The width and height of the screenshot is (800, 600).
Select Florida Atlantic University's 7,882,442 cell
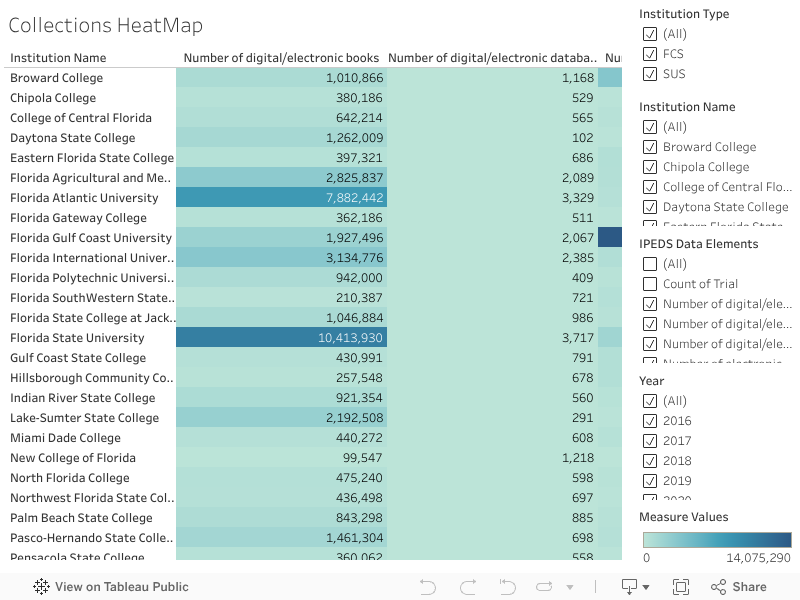(x=280, y=198)
